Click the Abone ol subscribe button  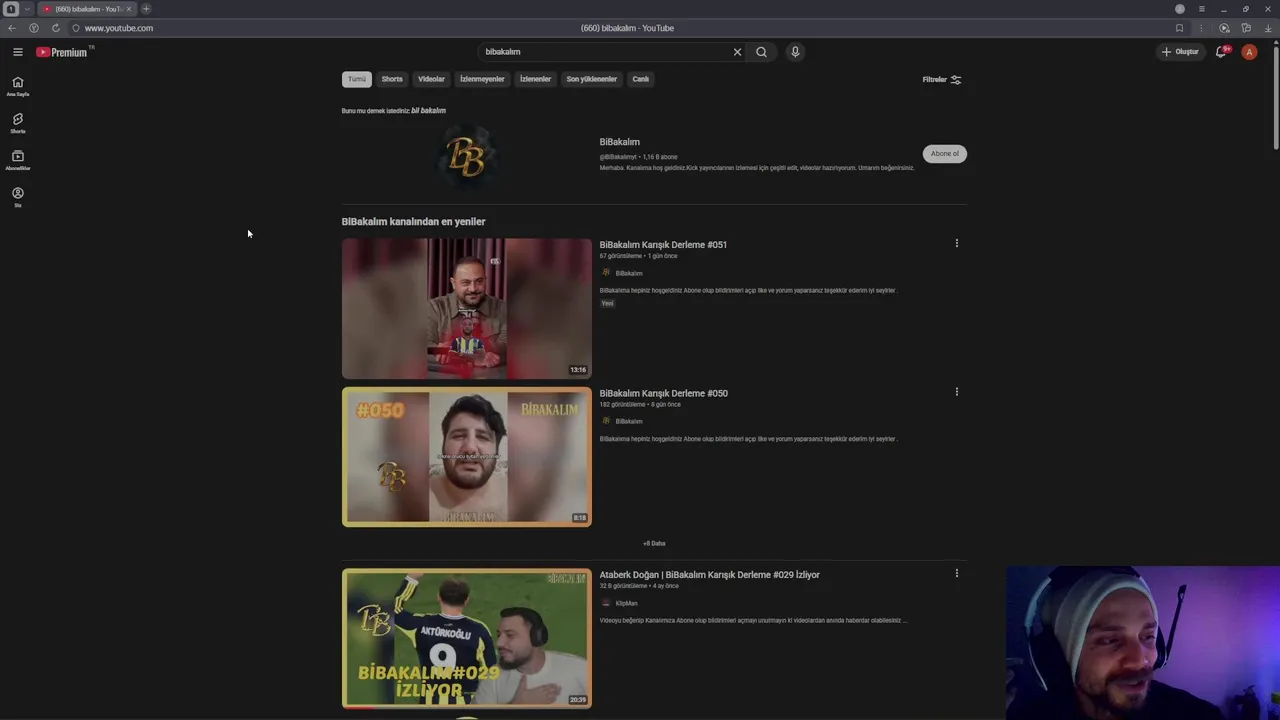pos(944,153)
